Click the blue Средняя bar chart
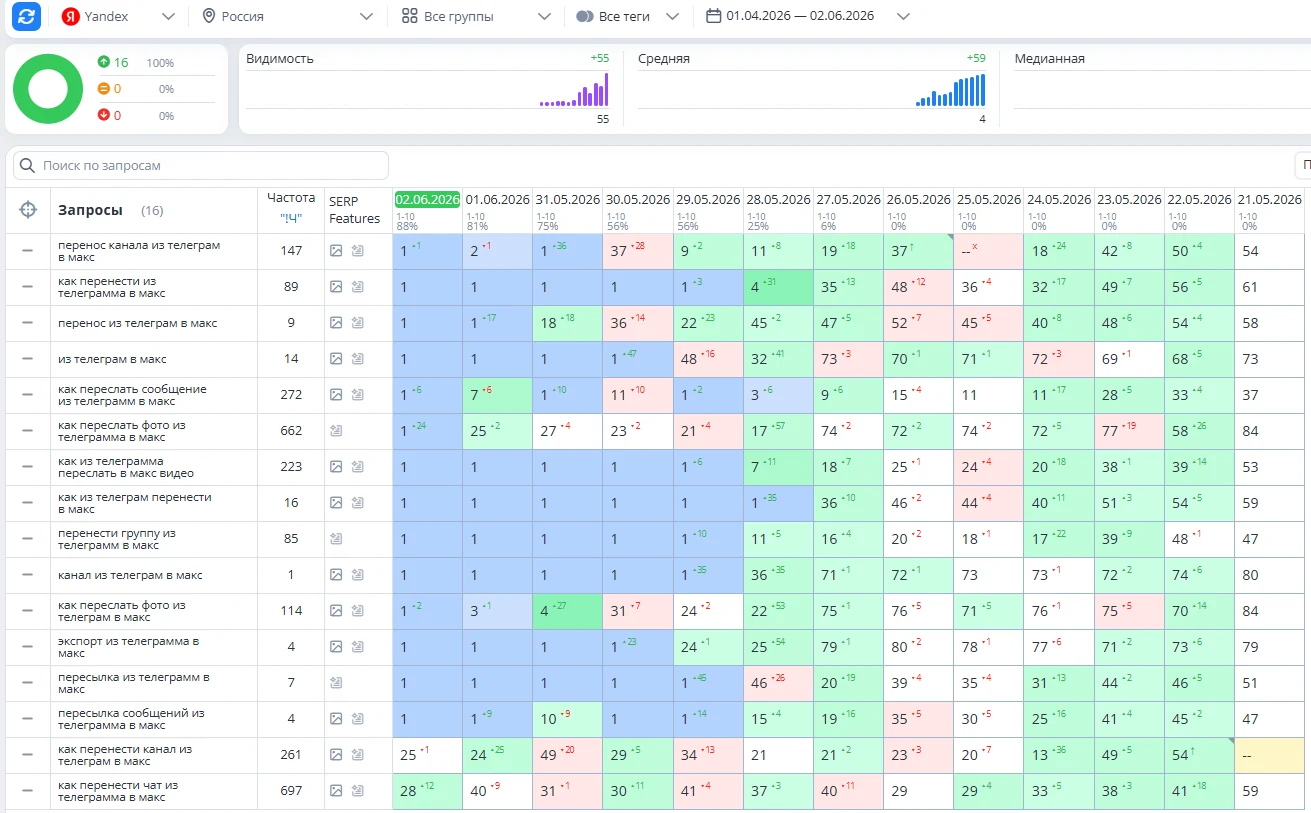1311x813 pixels. click(950, 90)
